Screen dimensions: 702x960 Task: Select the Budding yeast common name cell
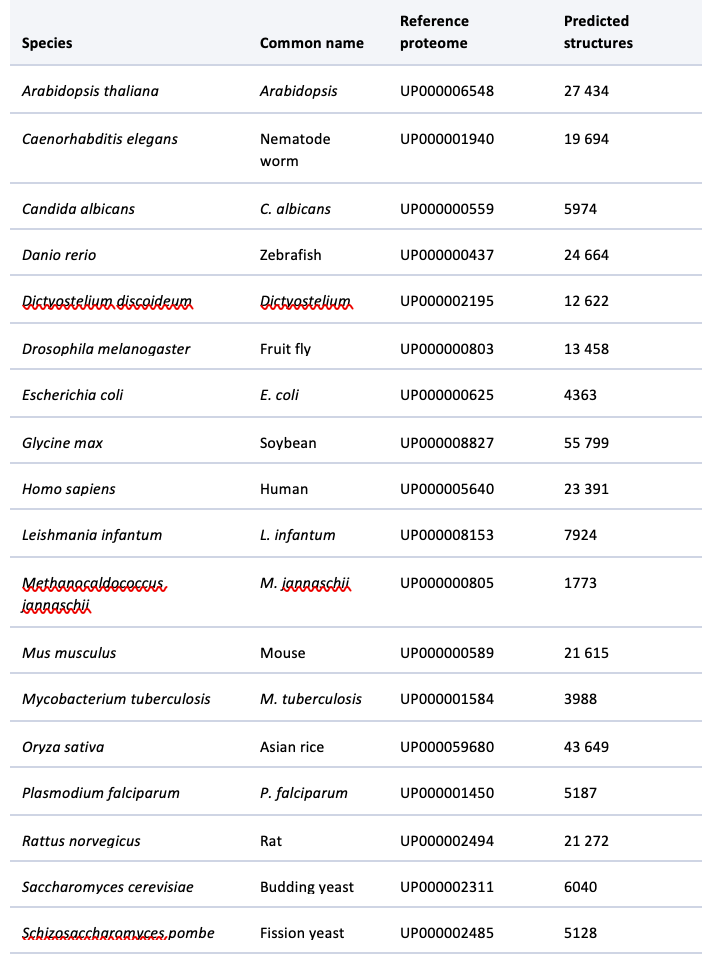[x=307, y=887]
